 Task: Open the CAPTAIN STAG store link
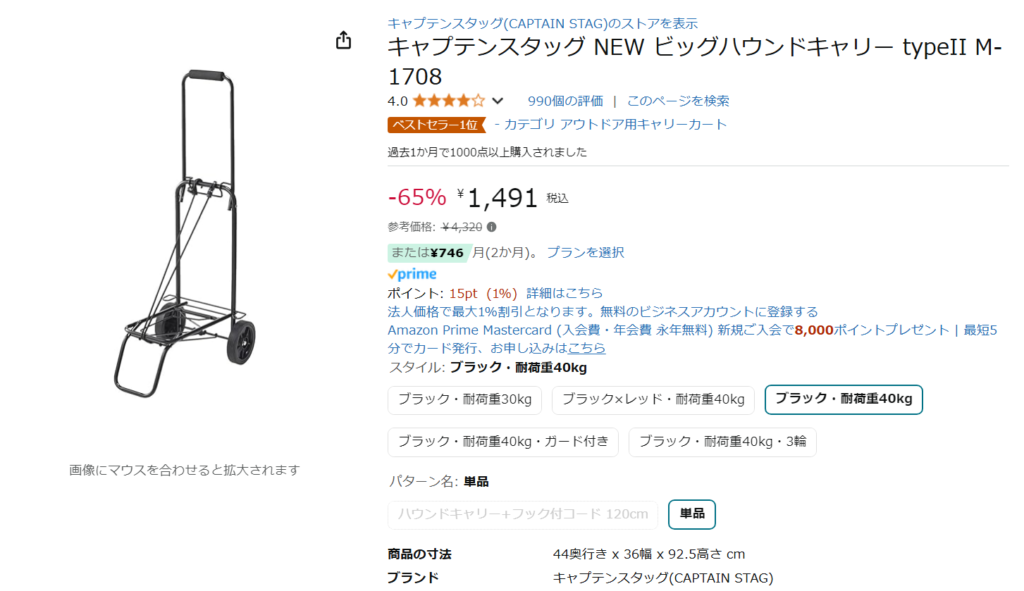click(x=542, y=23)
